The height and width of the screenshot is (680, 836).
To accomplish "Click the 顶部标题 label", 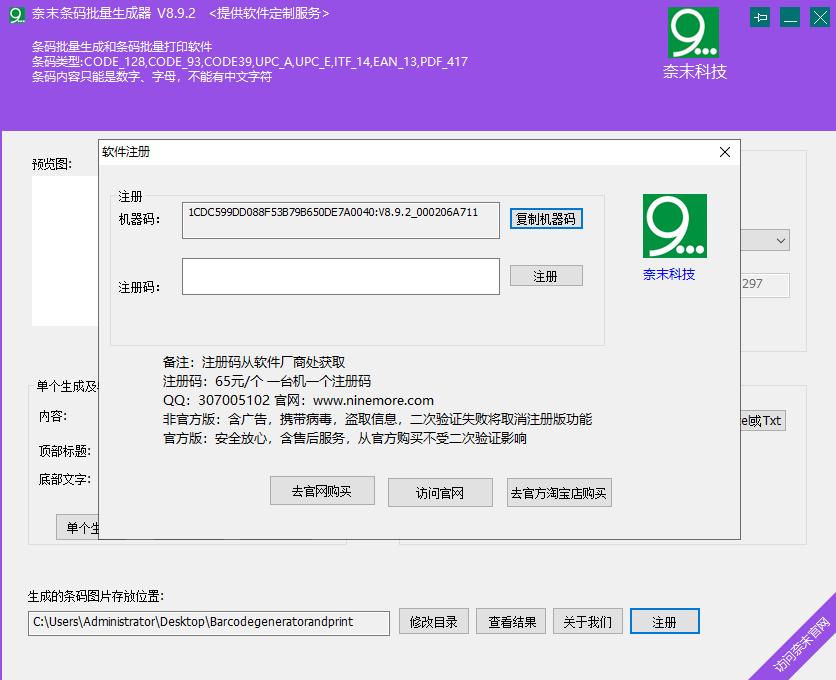I will pyautogui.click(x=65, y=451).
